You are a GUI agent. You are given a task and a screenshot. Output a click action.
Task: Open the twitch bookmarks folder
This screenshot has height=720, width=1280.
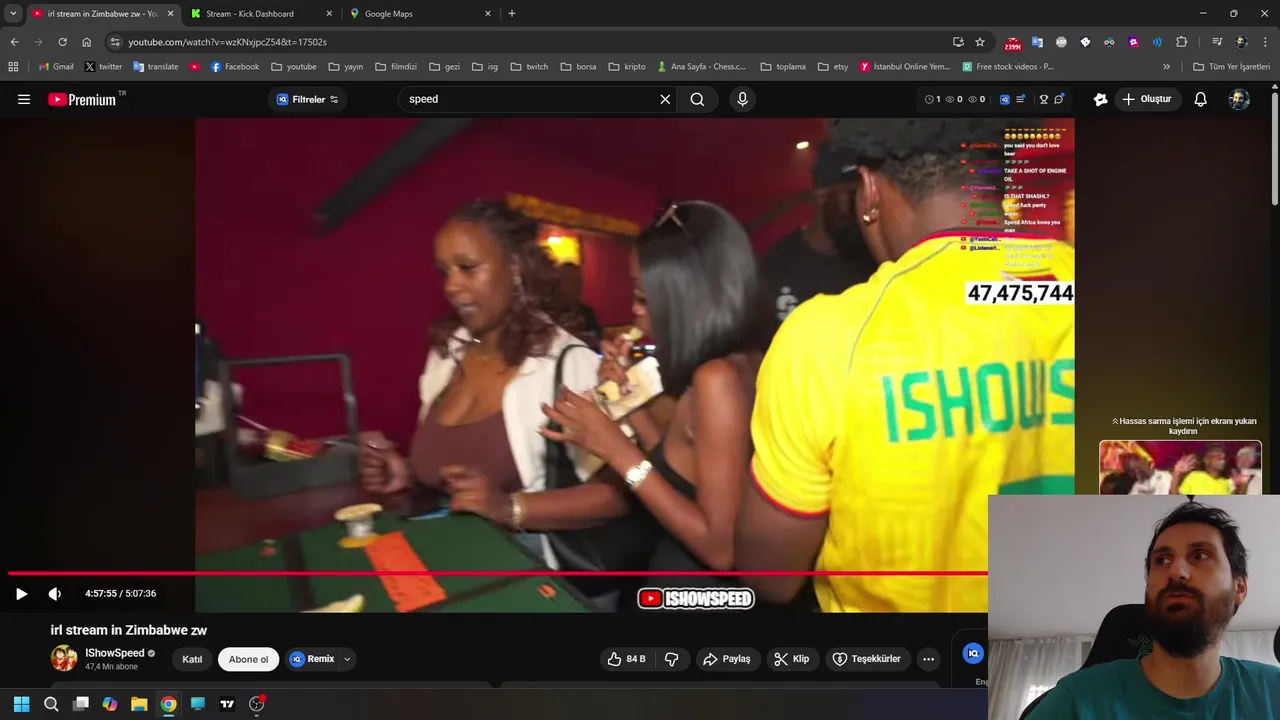pos(529,67)
